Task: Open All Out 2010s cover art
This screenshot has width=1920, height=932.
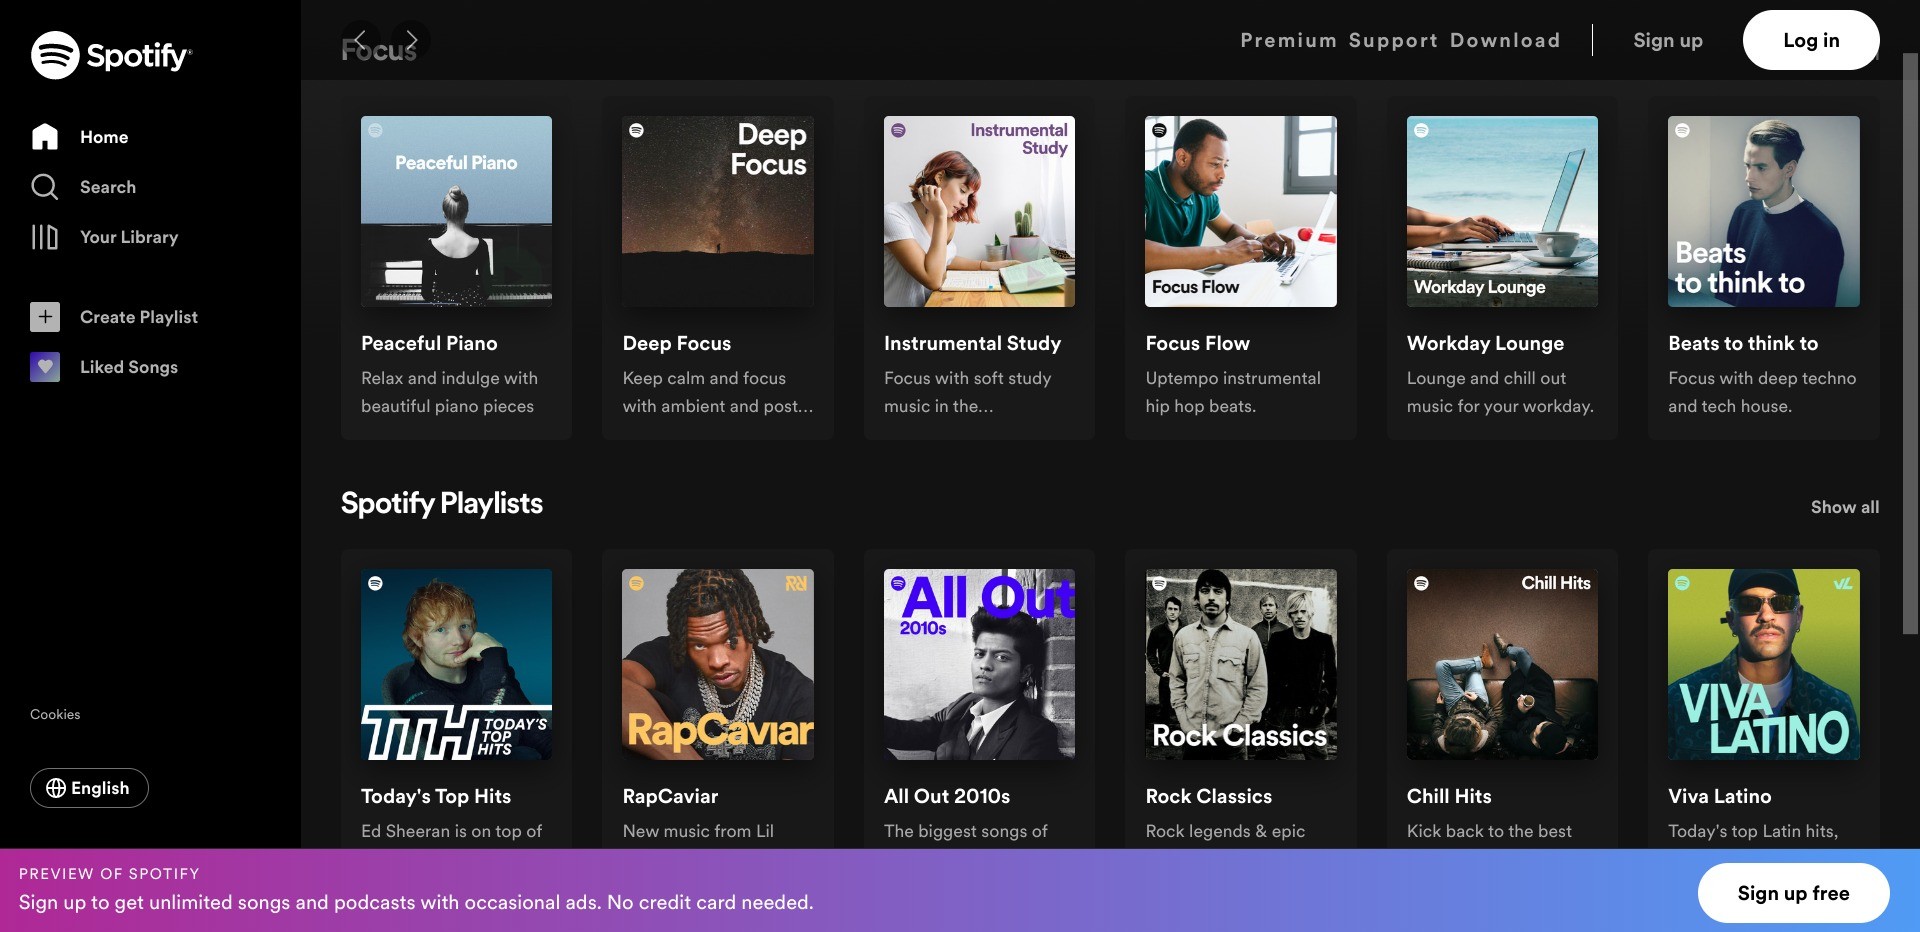Action: [x=979, y=664]
